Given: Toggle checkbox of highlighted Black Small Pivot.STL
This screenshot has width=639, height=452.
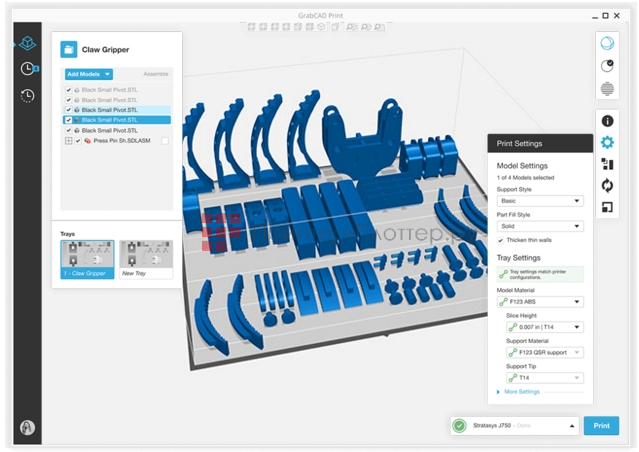Looking at the screenshot, I should point(68,120).
